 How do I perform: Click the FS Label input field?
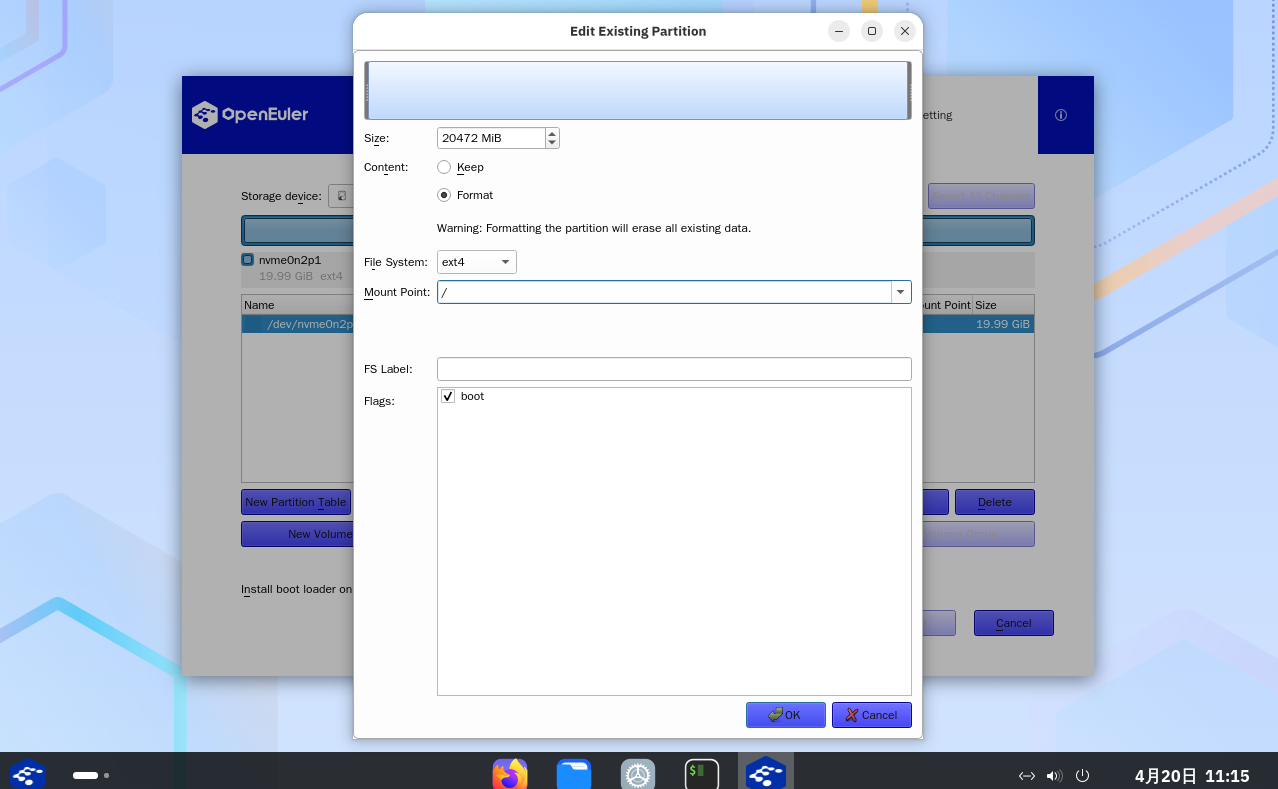pyautogui.click(x=674, y=369)
